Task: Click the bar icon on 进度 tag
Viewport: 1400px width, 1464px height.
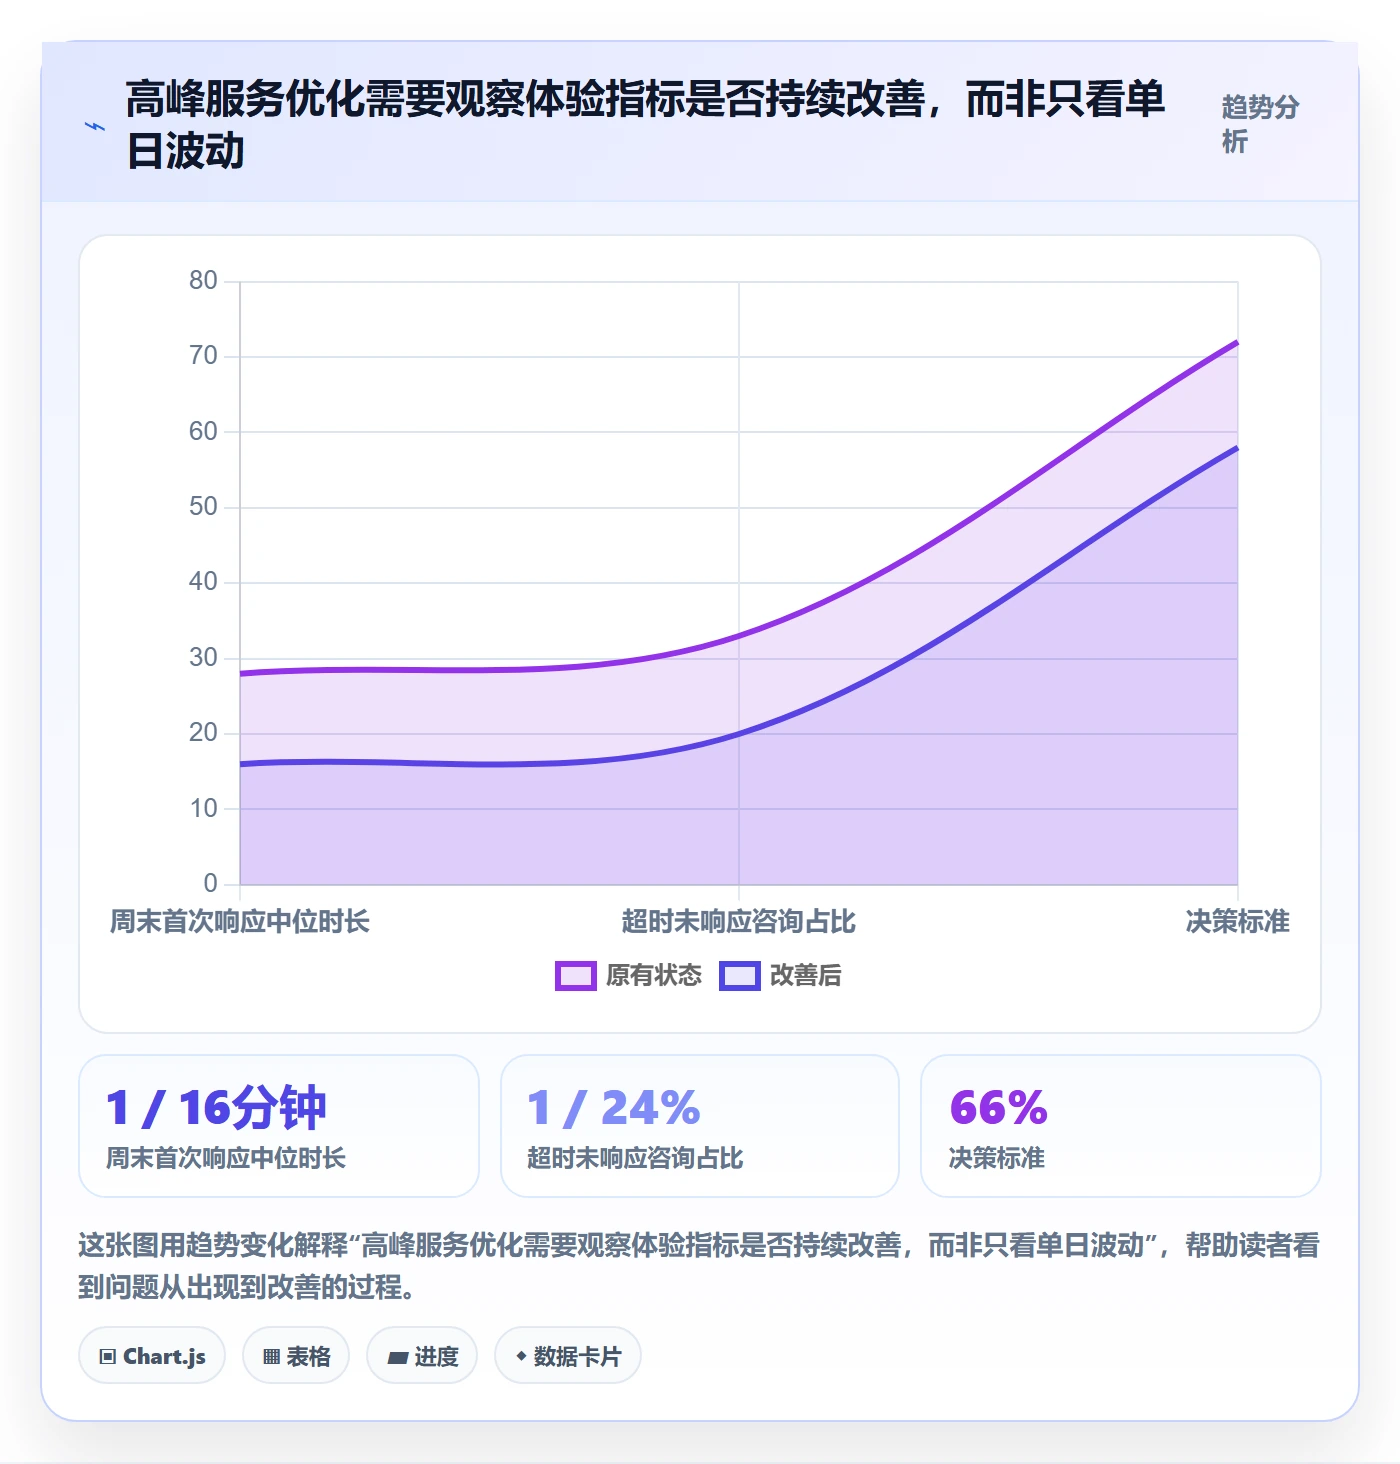Action: [397, 1357]
